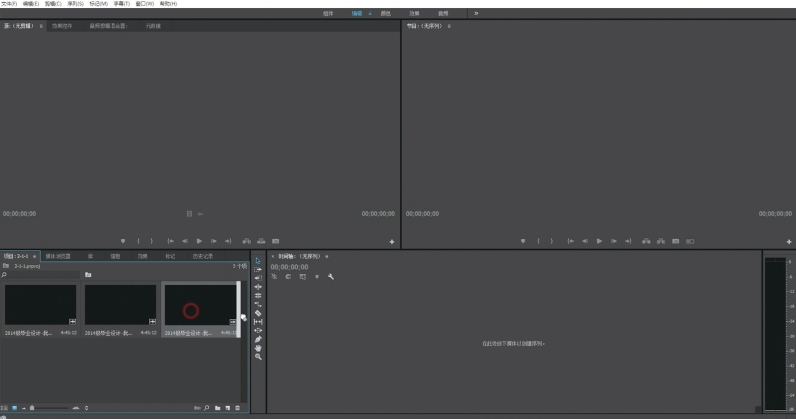Add marker in the timeline panel
This screenshot has width=796, height=419.
pyautogui.click(x=317, y=277)
